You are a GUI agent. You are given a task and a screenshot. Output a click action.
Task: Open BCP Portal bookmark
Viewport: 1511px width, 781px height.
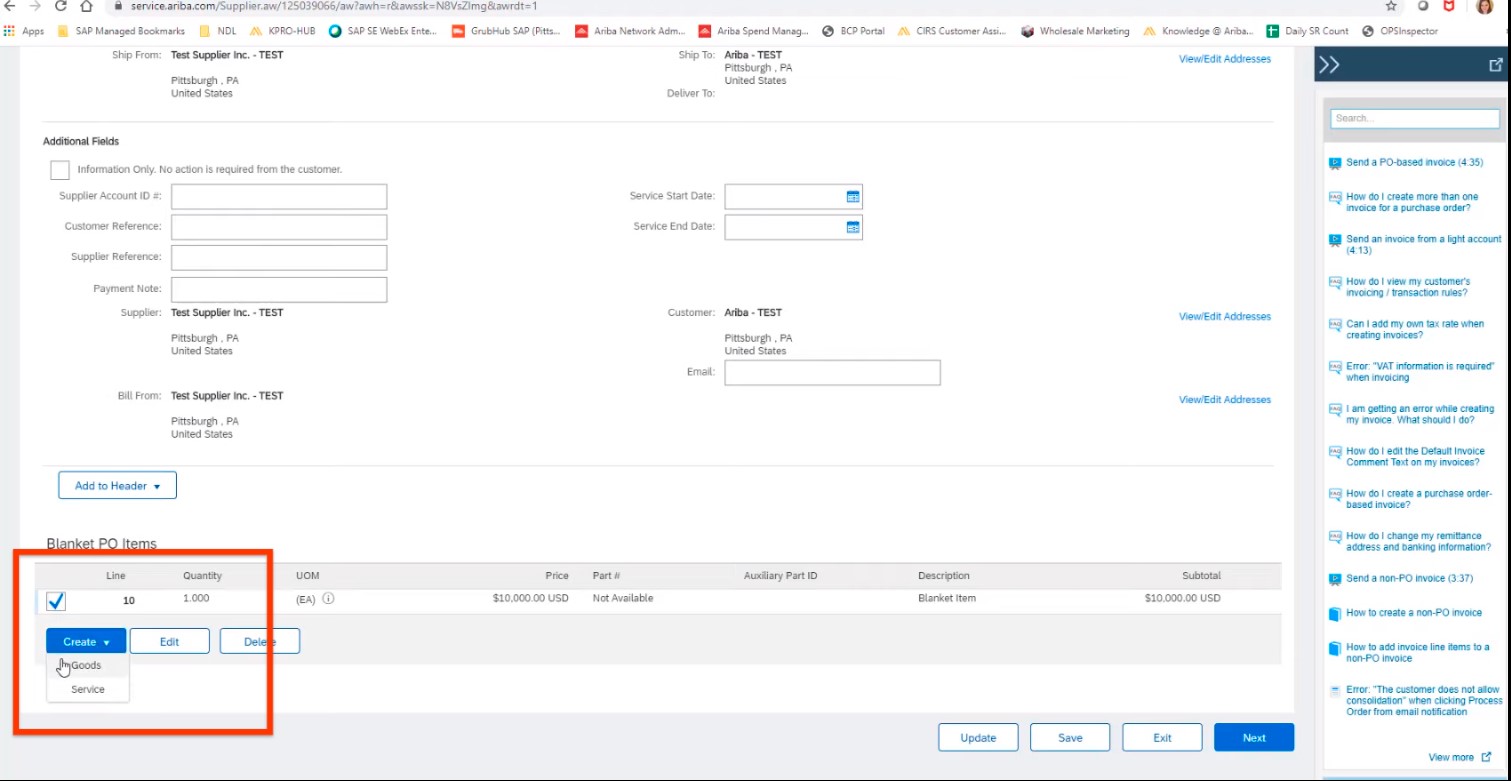(x=853, y=31)
